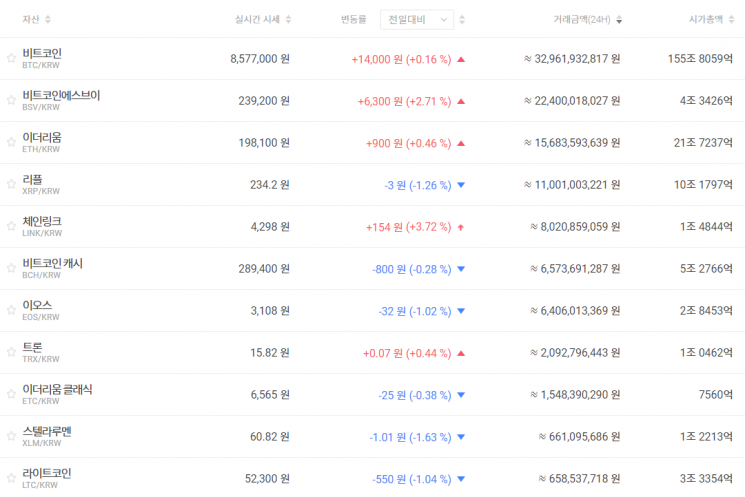745x497 pixels.
Task: Click the 239,200 원 price
Action: click(x=264, y=101)
